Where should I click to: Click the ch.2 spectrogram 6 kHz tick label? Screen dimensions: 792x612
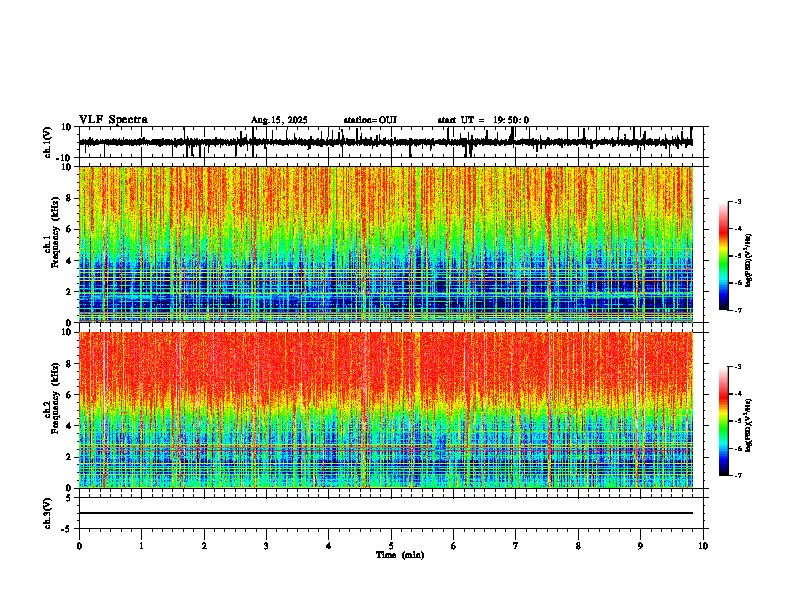(x=69, y=395)
